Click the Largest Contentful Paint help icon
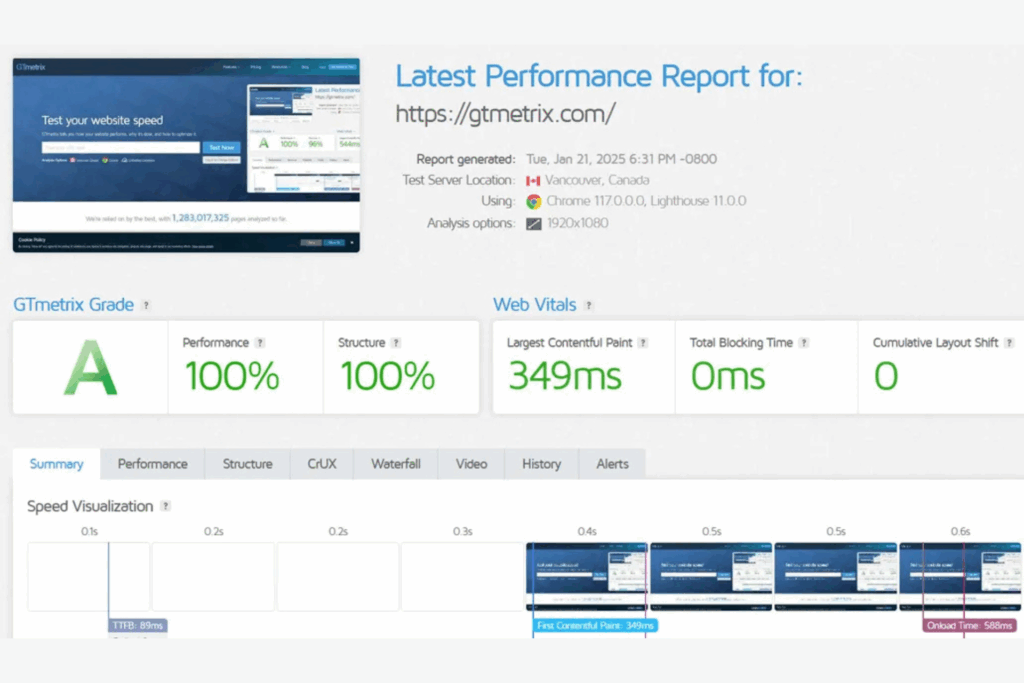Viewport: 1024px width, 683px height. [x=643, y=343]
